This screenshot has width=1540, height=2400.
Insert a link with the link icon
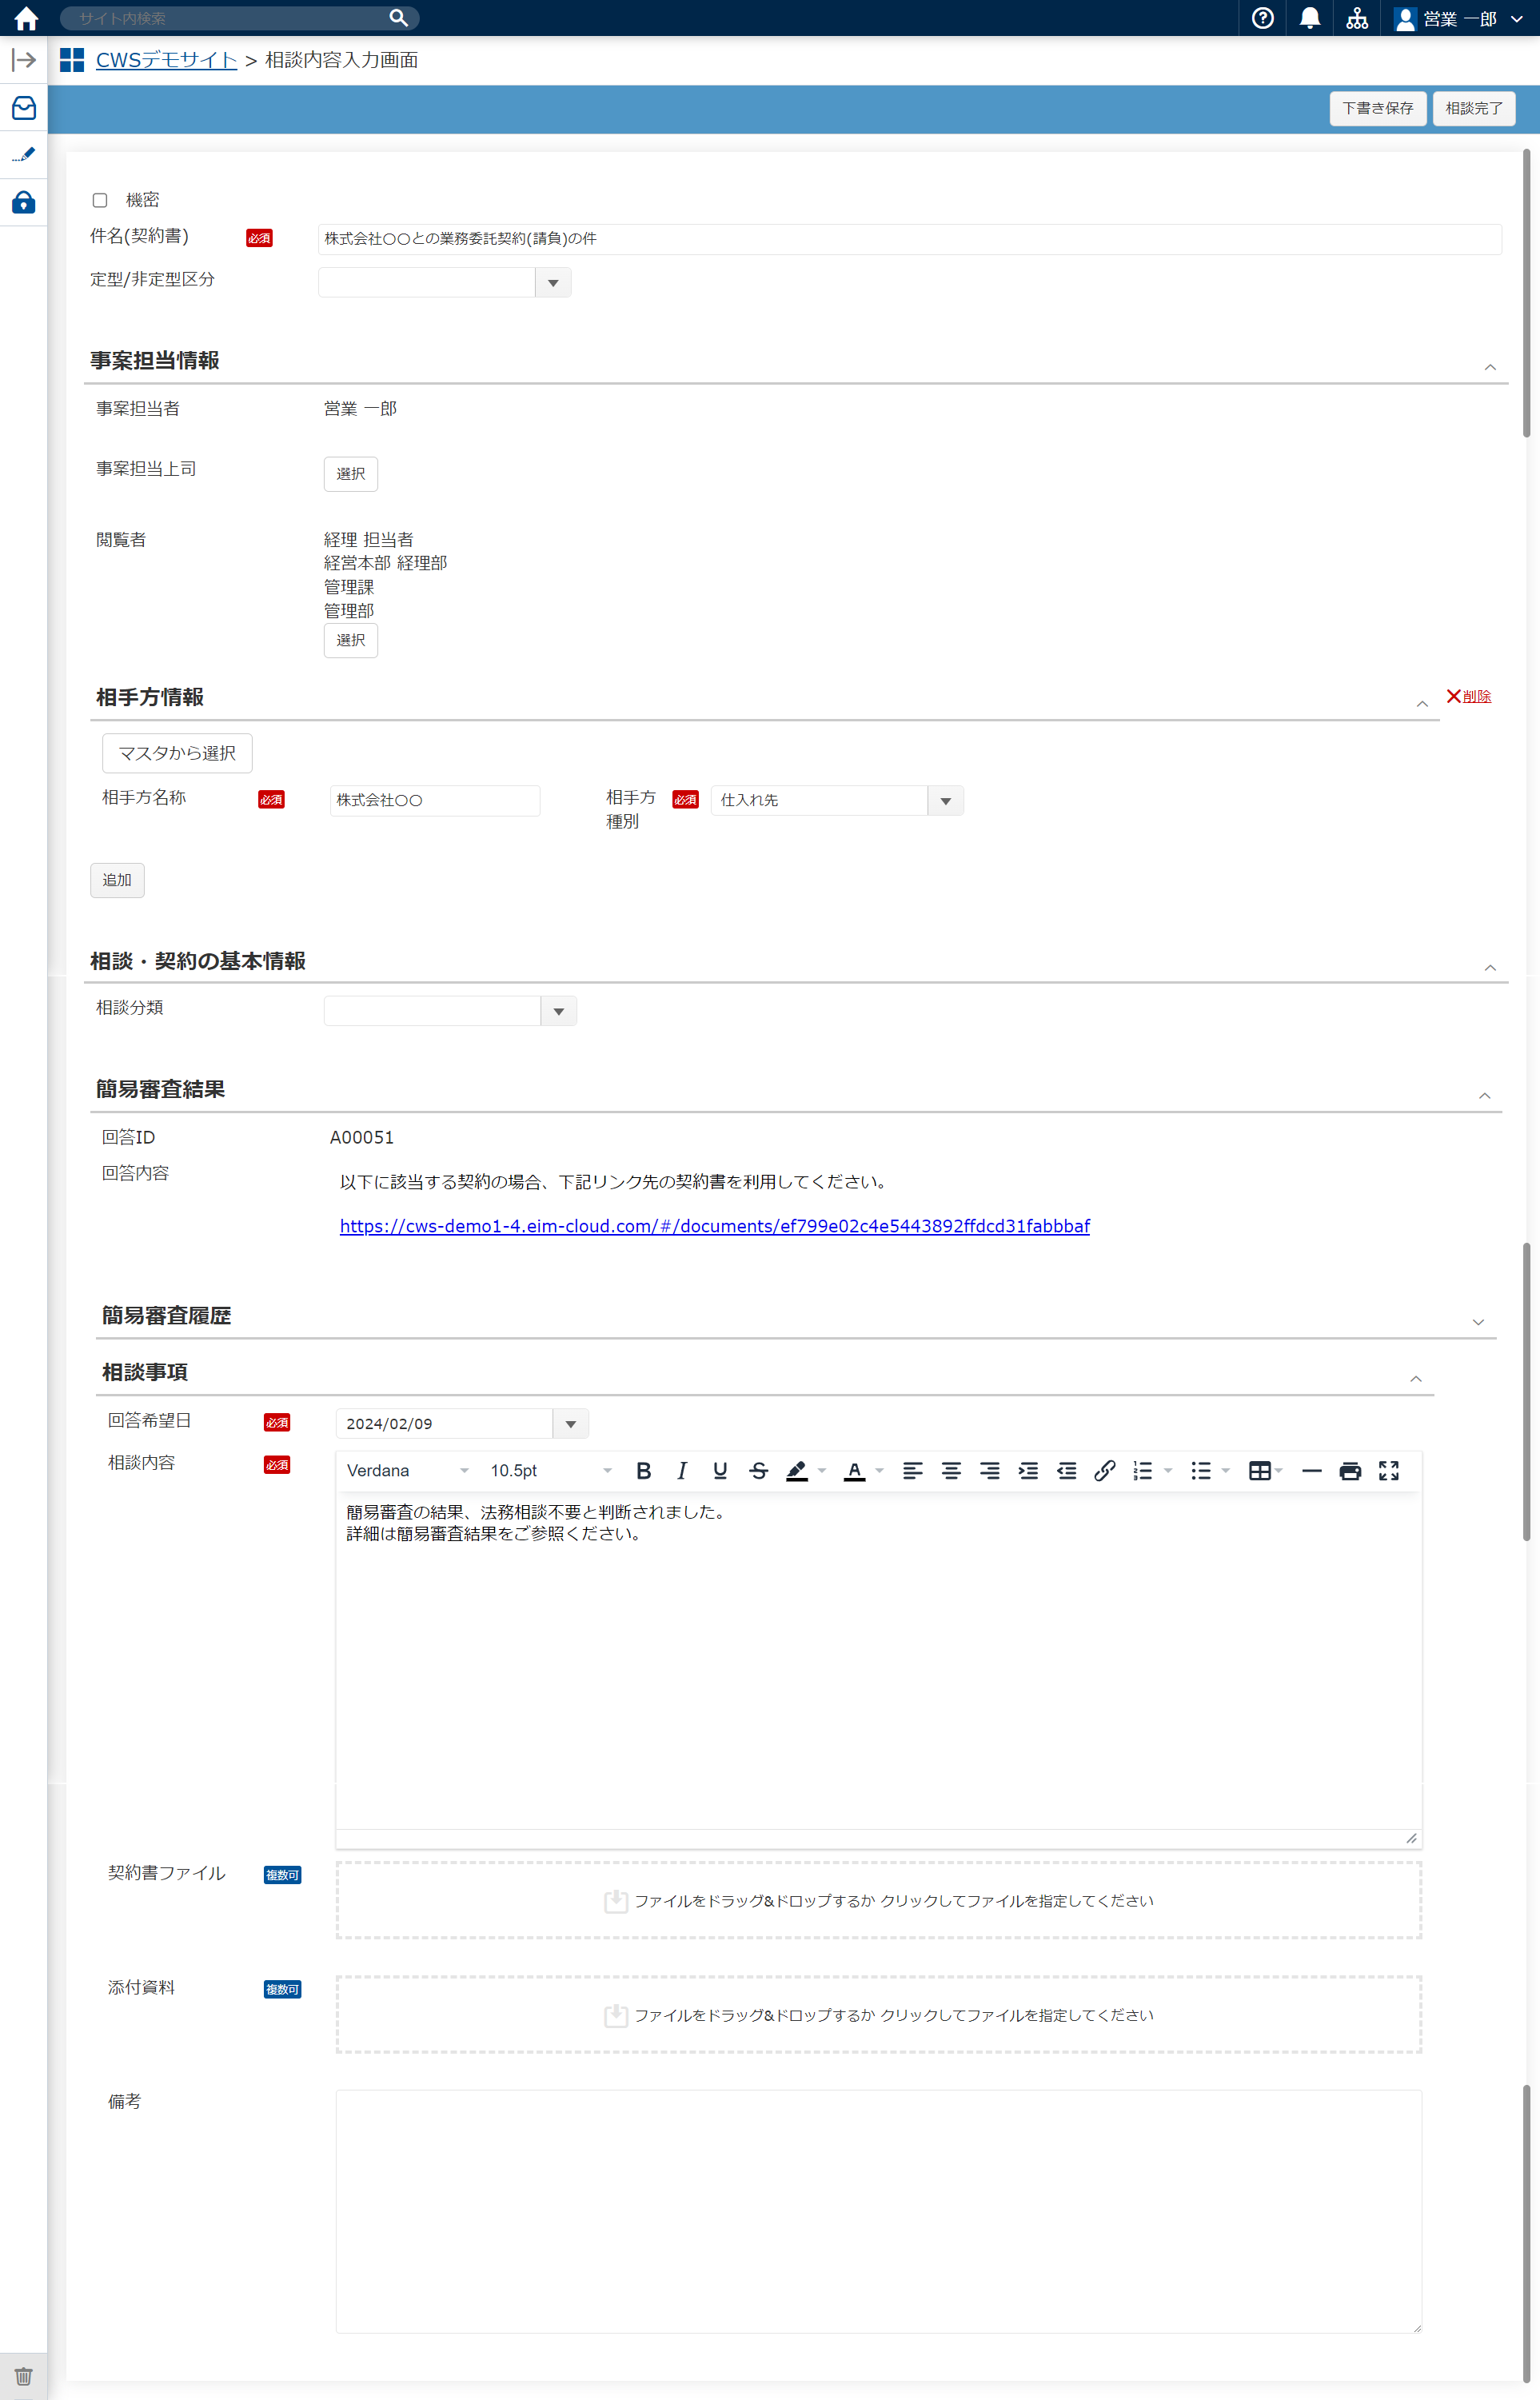[x=1104, y=1470]
